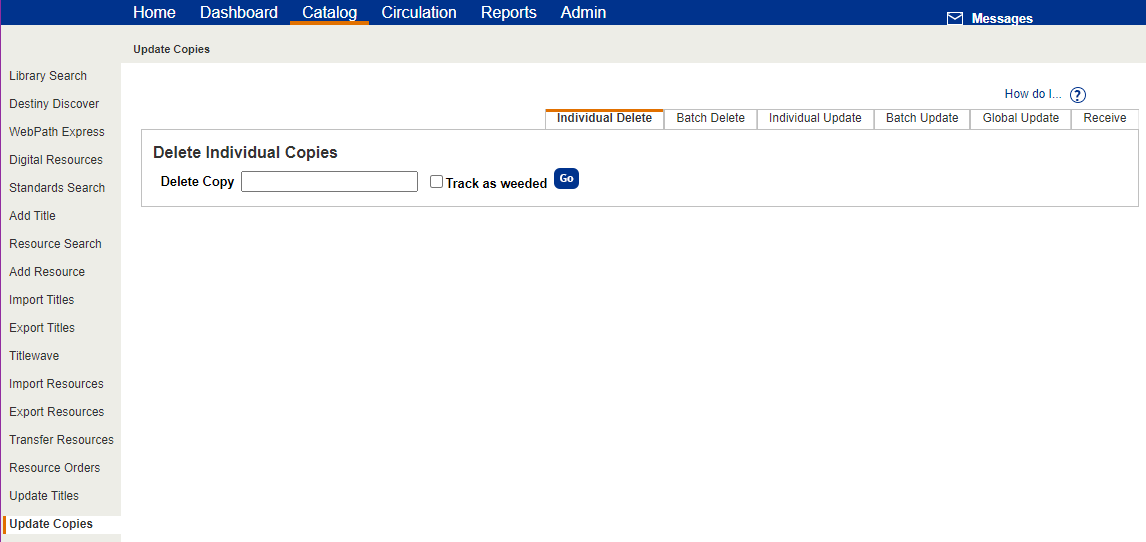Open Standards Search in sidebar
1146x542 pixels.
tap(57, 188)
